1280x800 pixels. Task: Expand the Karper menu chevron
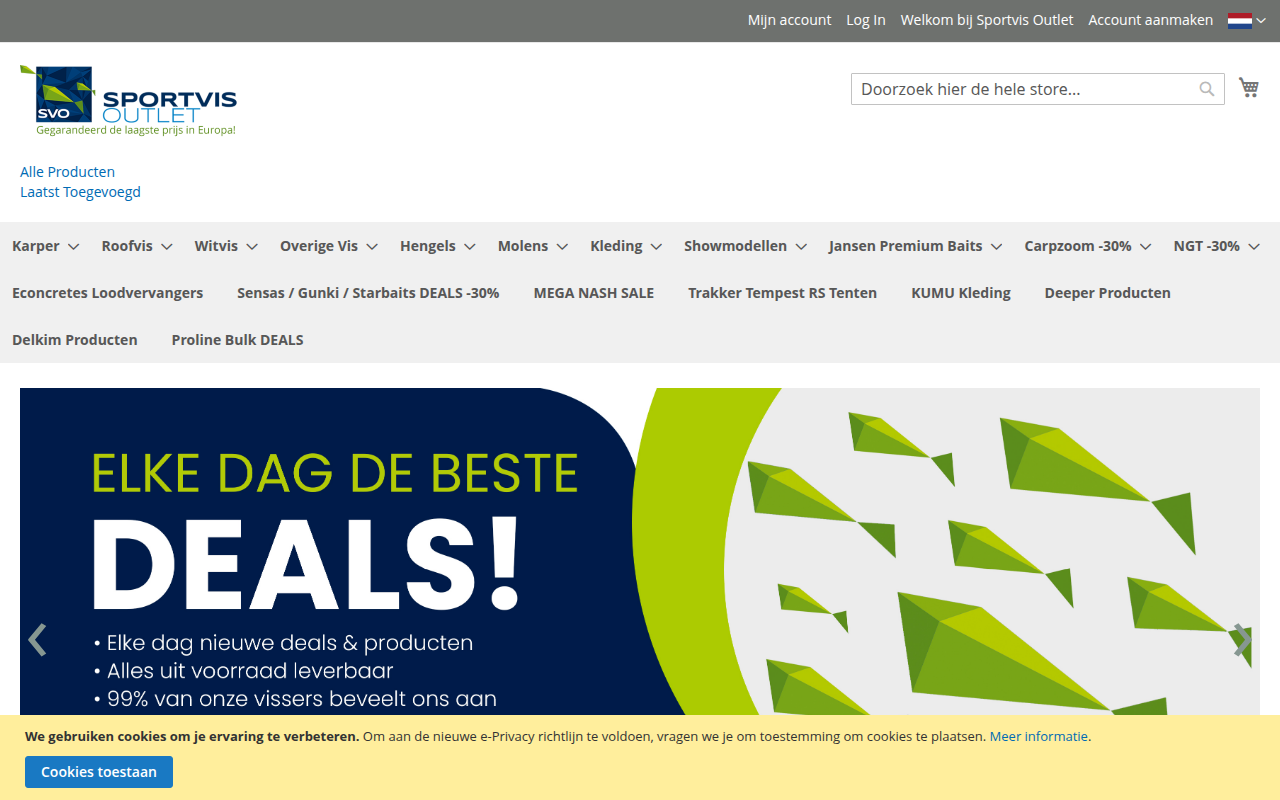pyautogui.click(x=73, y=247)
